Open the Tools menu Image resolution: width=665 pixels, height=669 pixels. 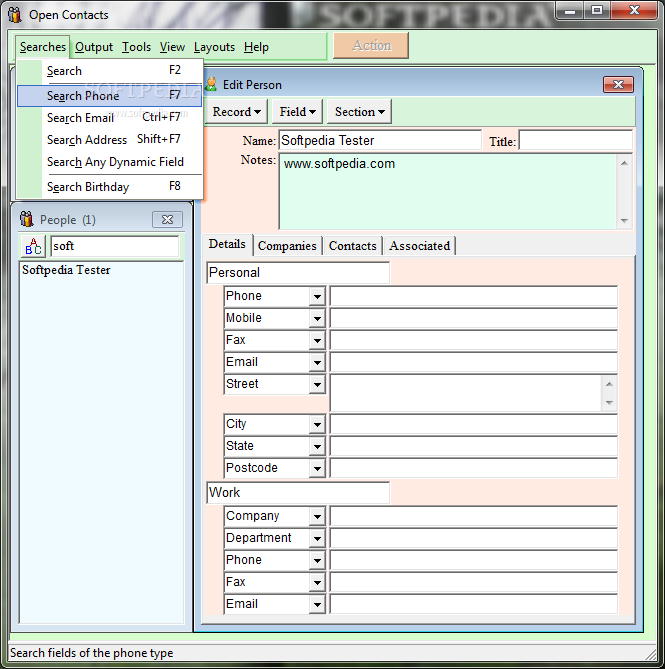(136, 47)
